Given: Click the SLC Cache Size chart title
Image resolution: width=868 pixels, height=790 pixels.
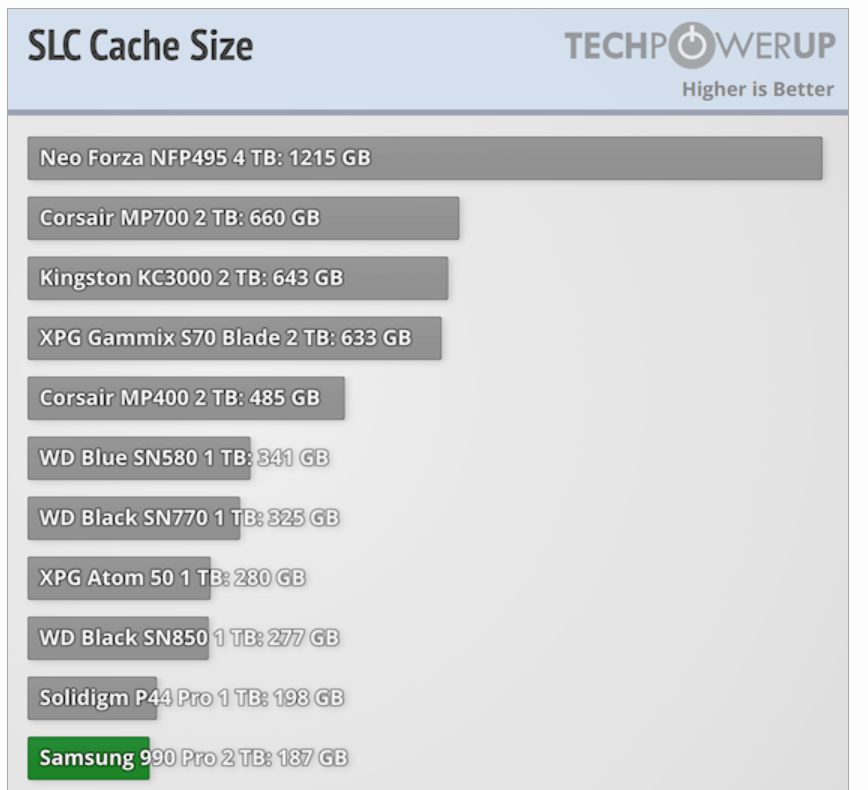Looking at the screenshot, I should point(140,46).
